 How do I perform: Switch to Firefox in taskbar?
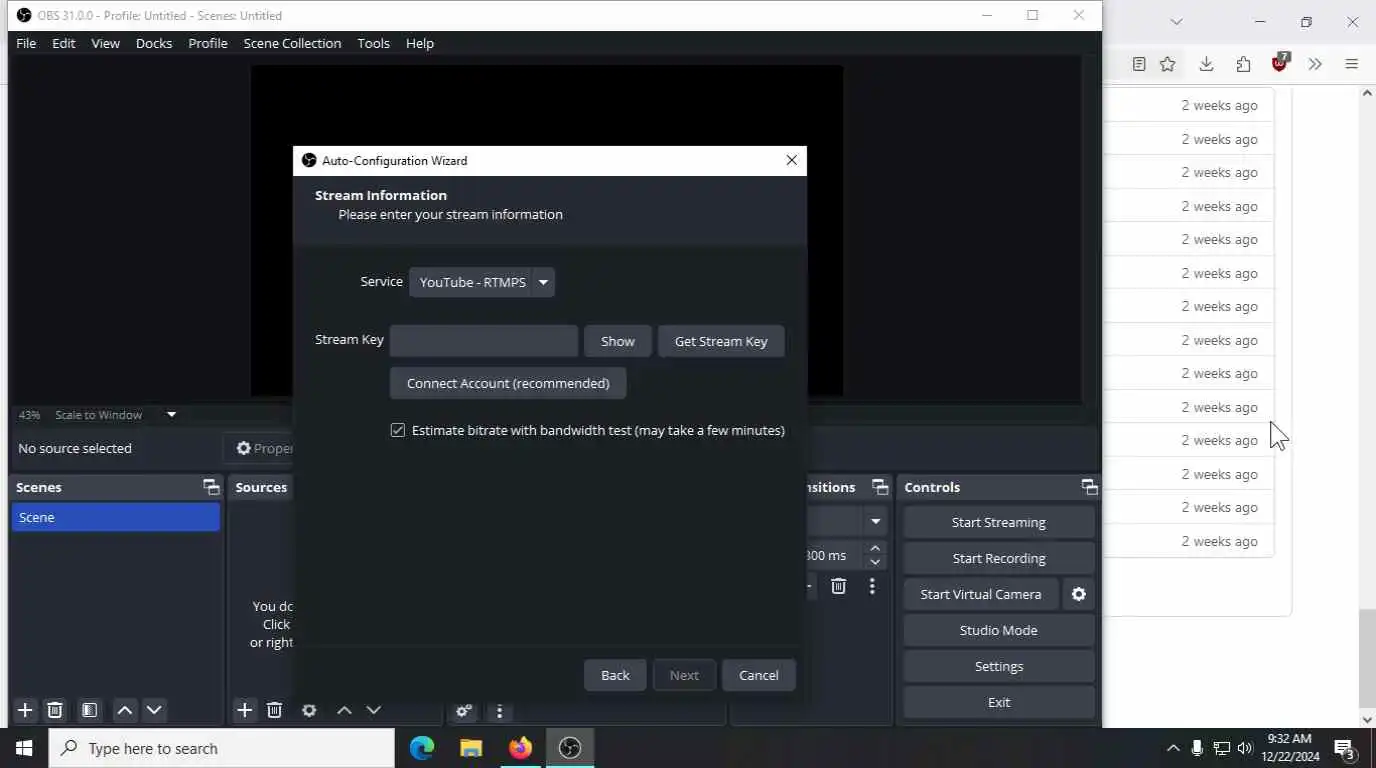520,748
